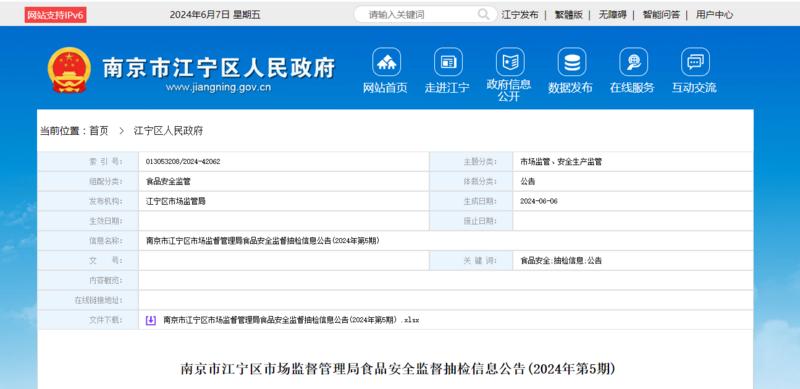Click the 政府信息公开 document icon
This screenshot has width=800, height=389.
[x=510, y=62]
